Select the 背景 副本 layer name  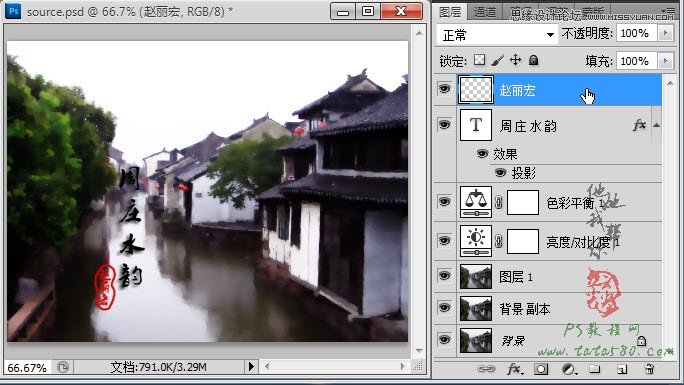525,309
